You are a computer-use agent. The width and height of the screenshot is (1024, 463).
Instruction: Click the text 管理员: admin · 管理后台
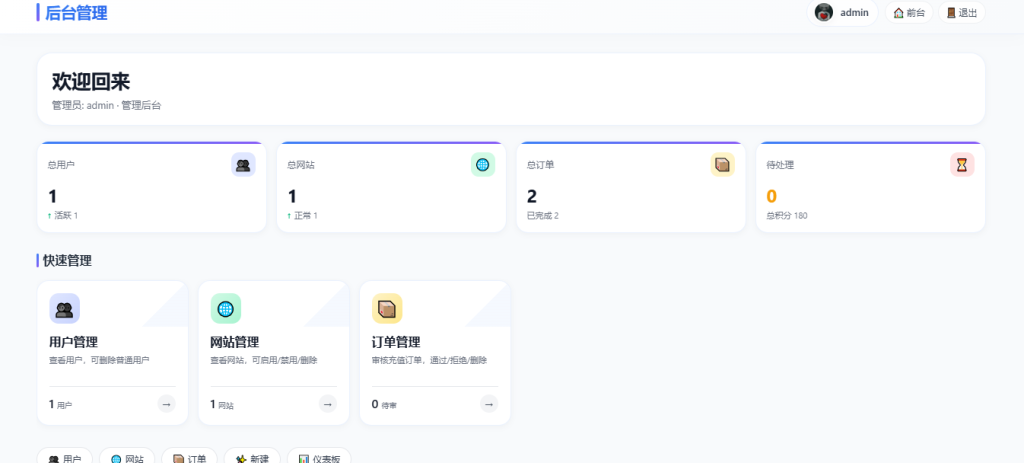tap(106, 105)
